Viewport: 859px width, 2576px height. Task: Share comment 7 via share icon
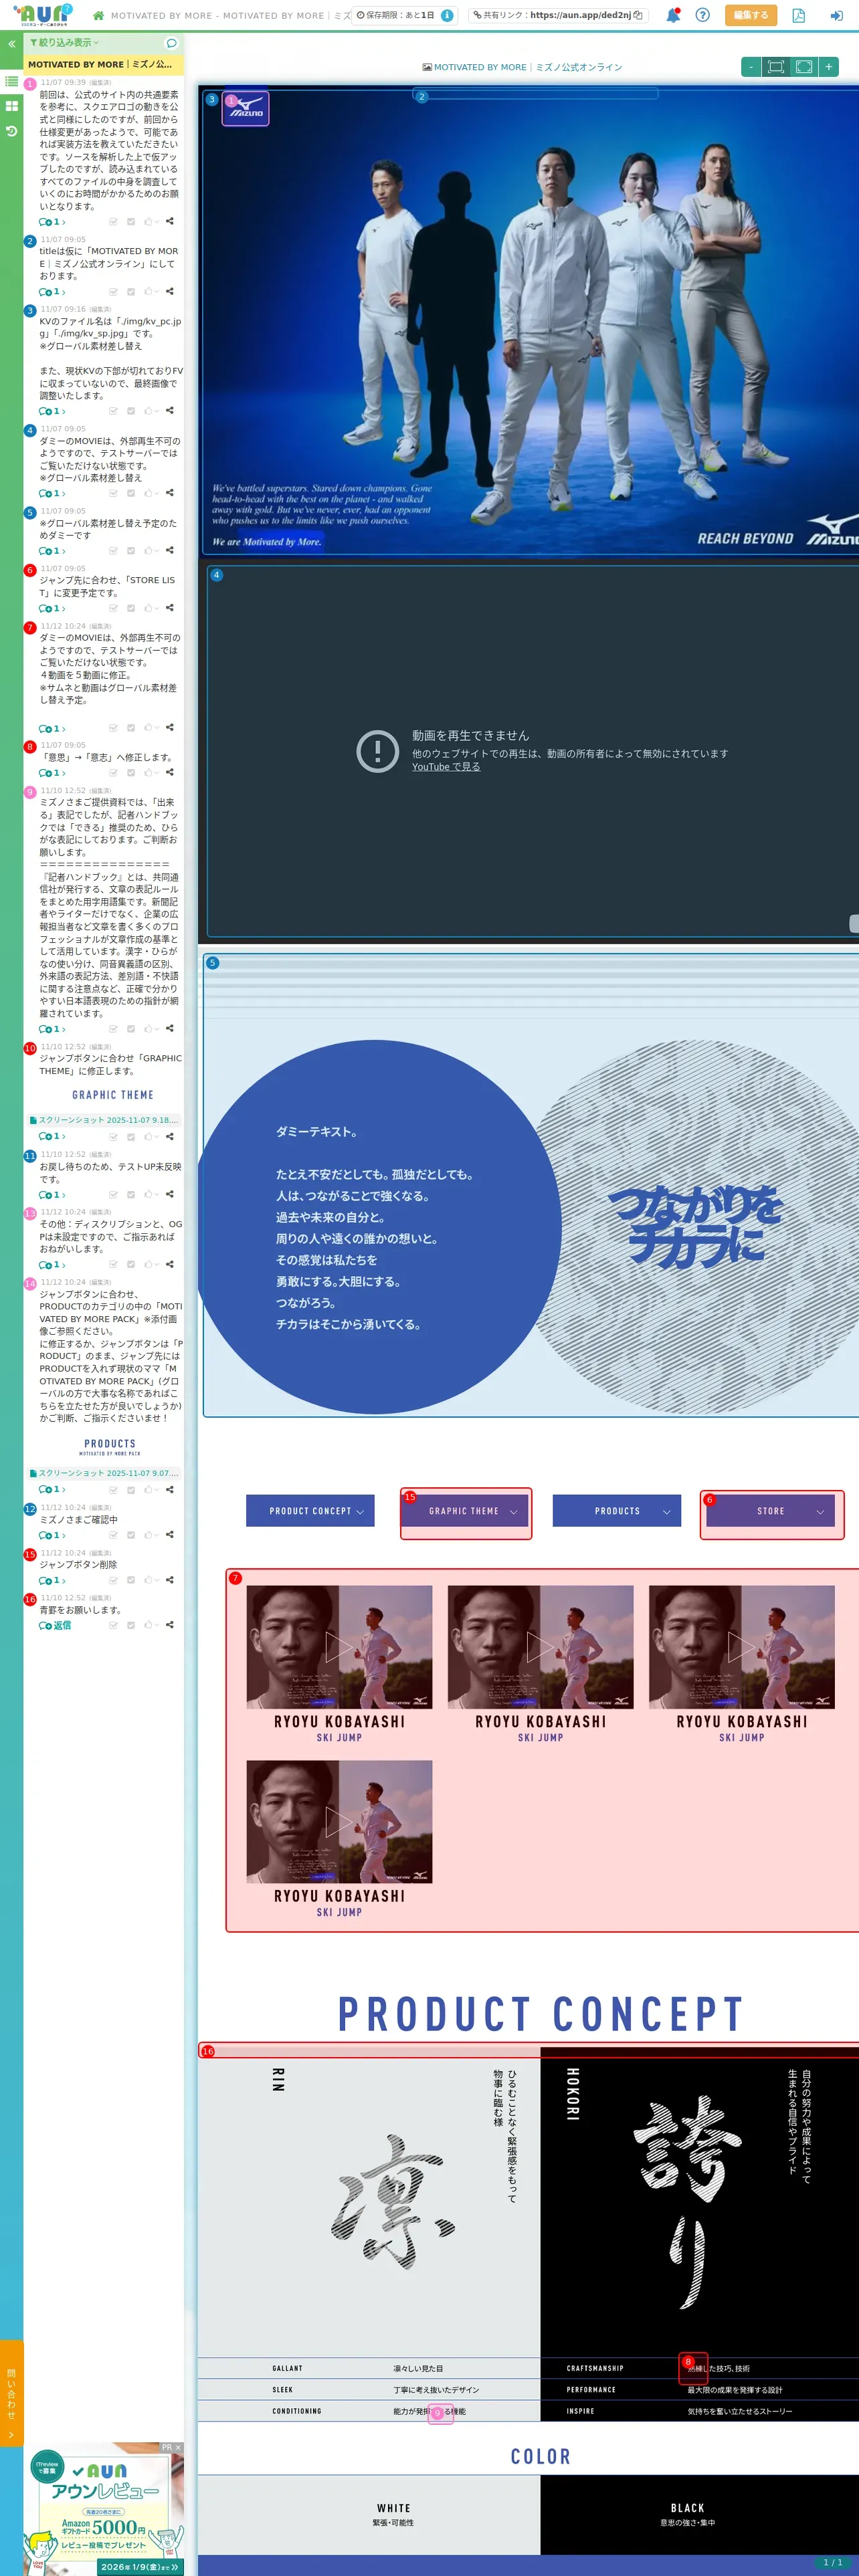(x=169, y=727)
